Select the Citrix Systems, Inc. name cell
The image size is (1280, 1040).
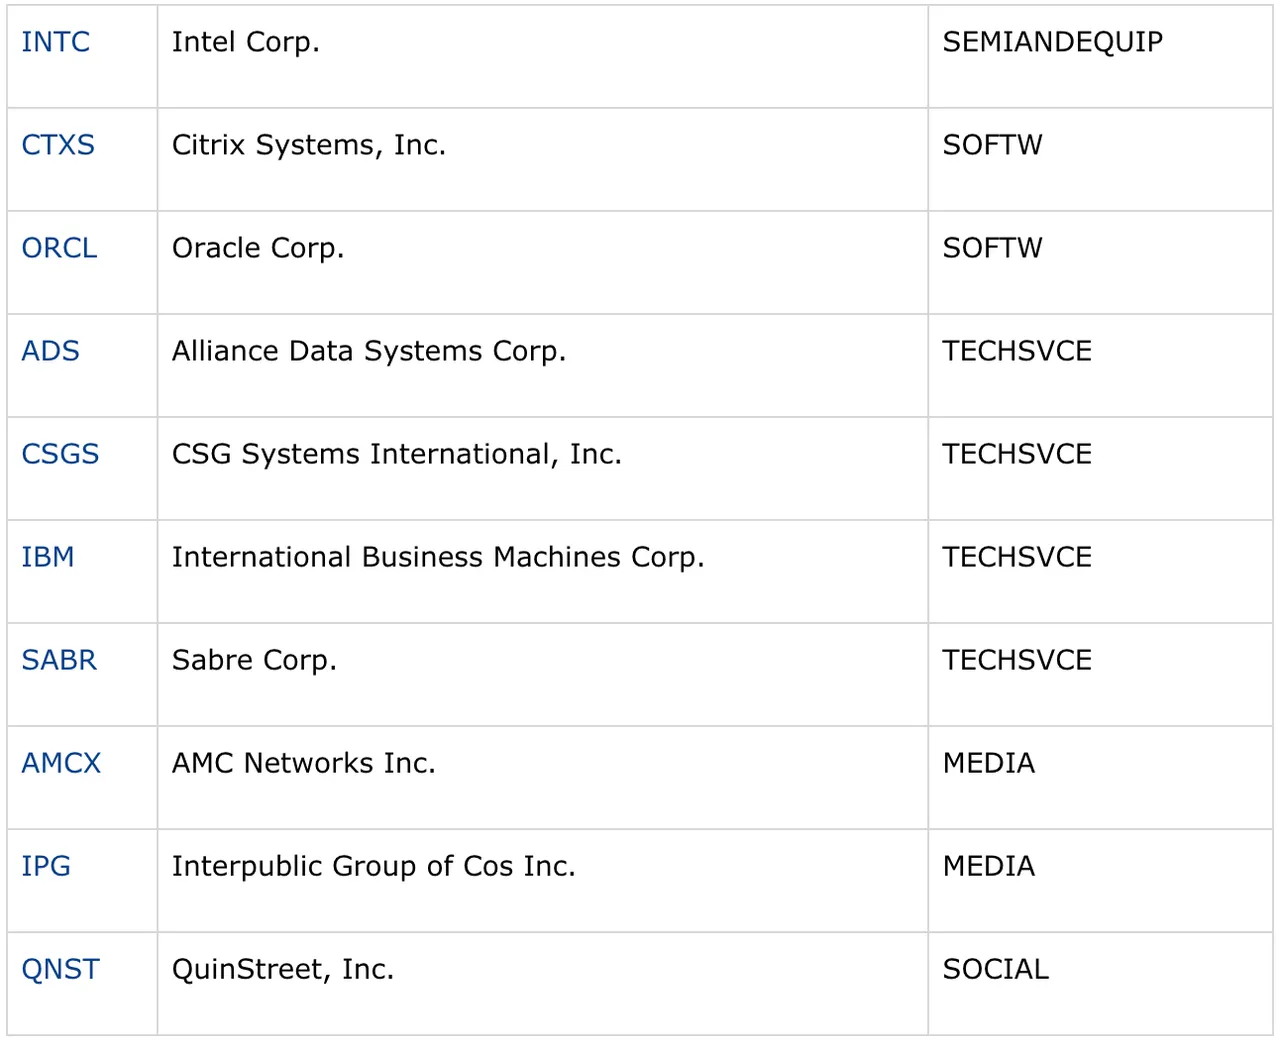click(543, 160)
